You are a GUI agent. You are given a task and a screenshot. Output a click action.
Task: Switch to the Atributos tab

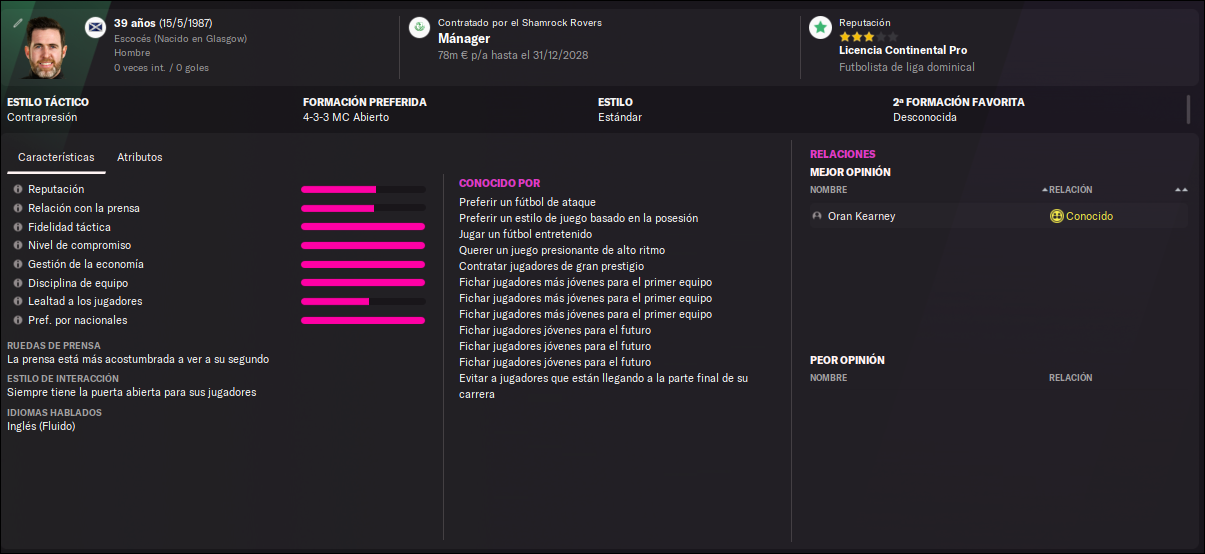tap(139, 157)
